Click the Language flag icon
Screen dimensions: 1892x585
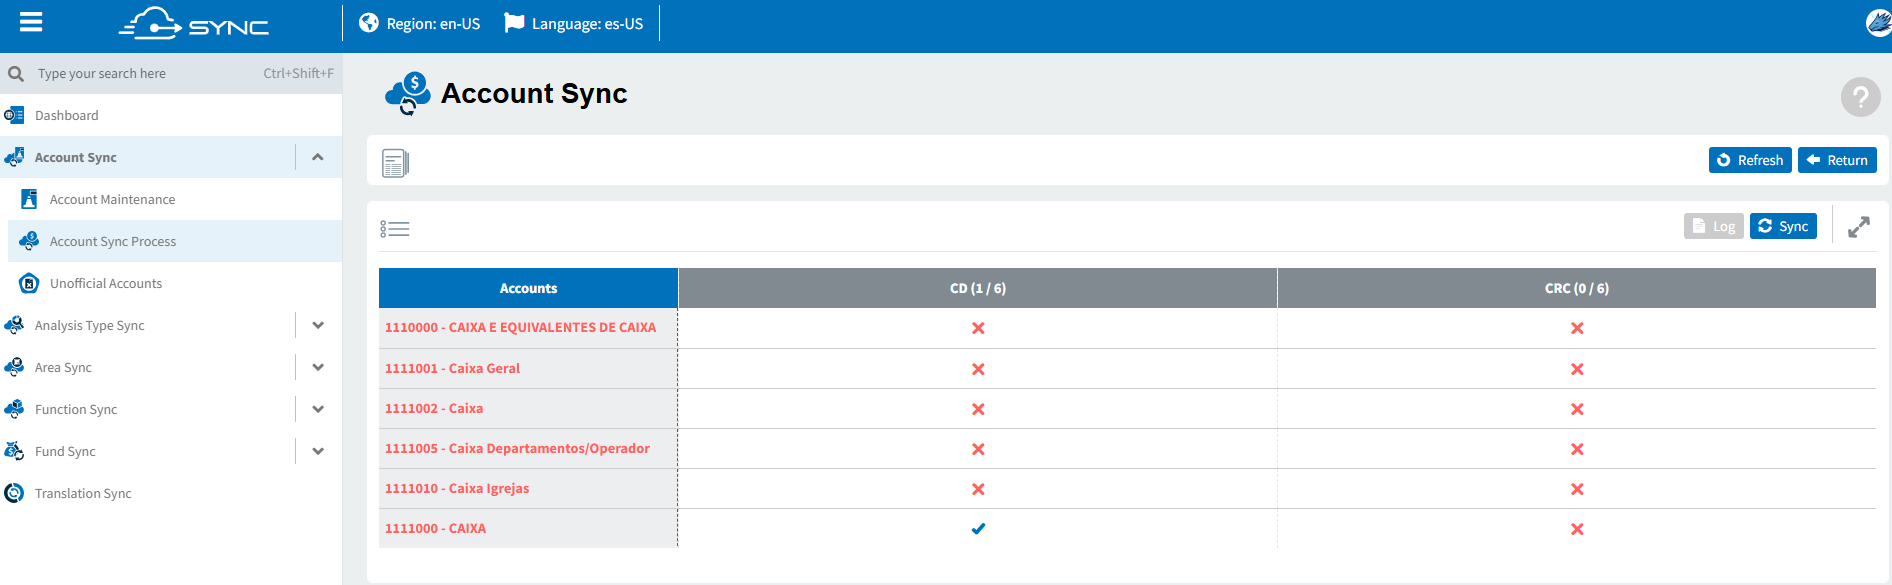tap(514, 23)
